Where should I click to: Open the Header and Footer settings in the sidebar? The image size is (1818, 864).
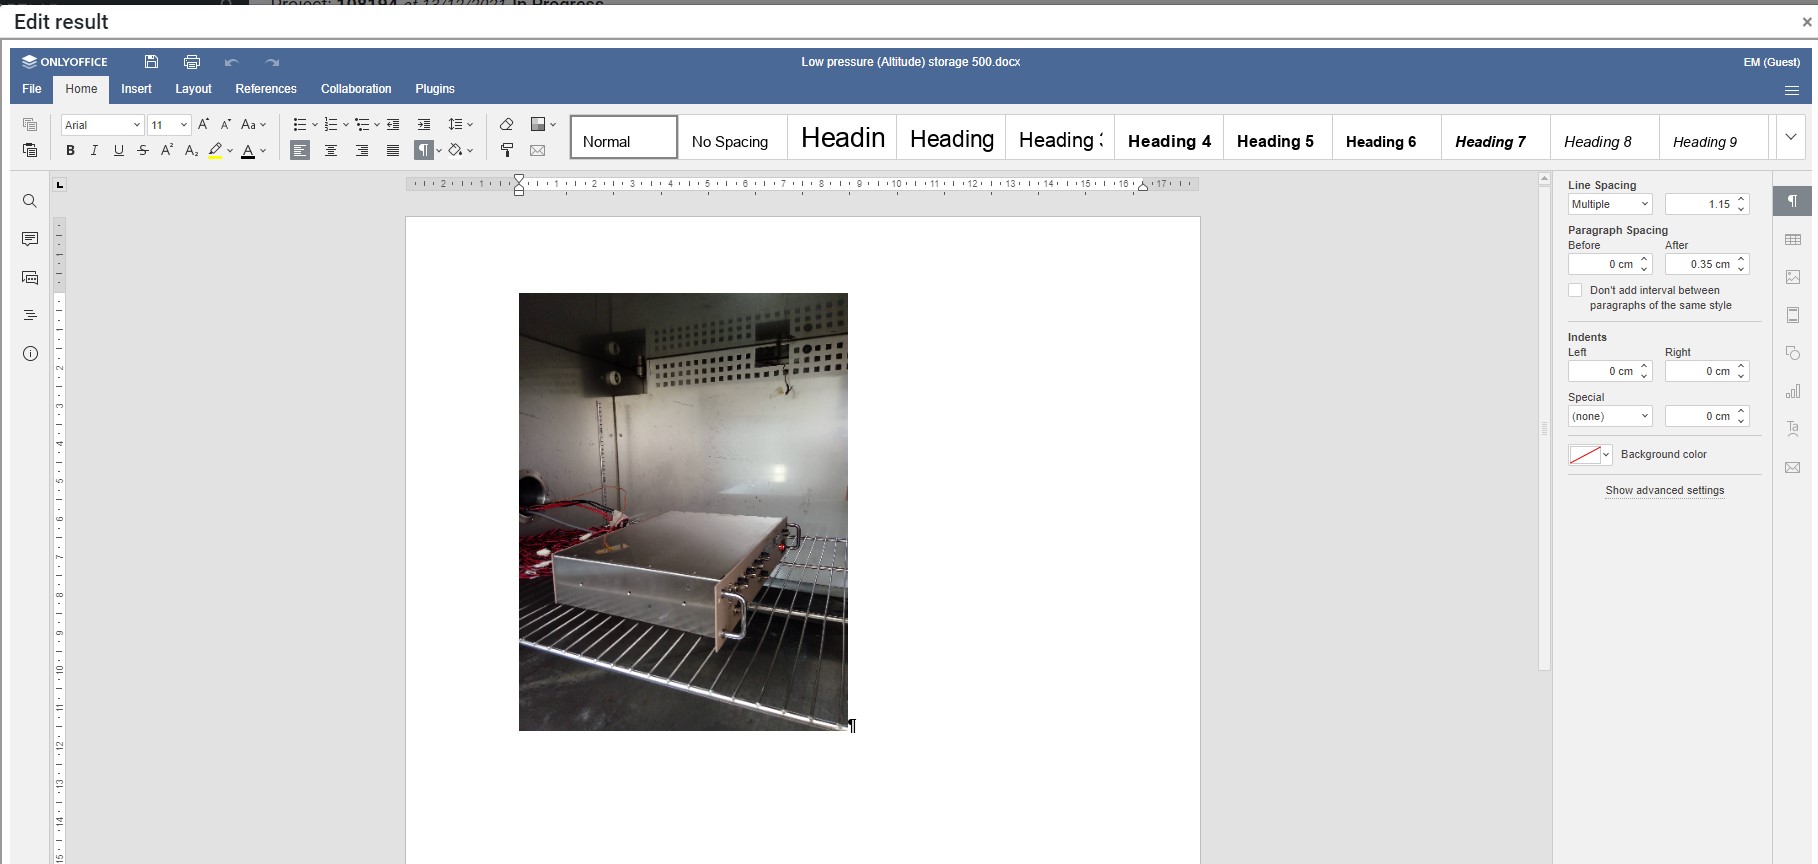coord(1793,315)
